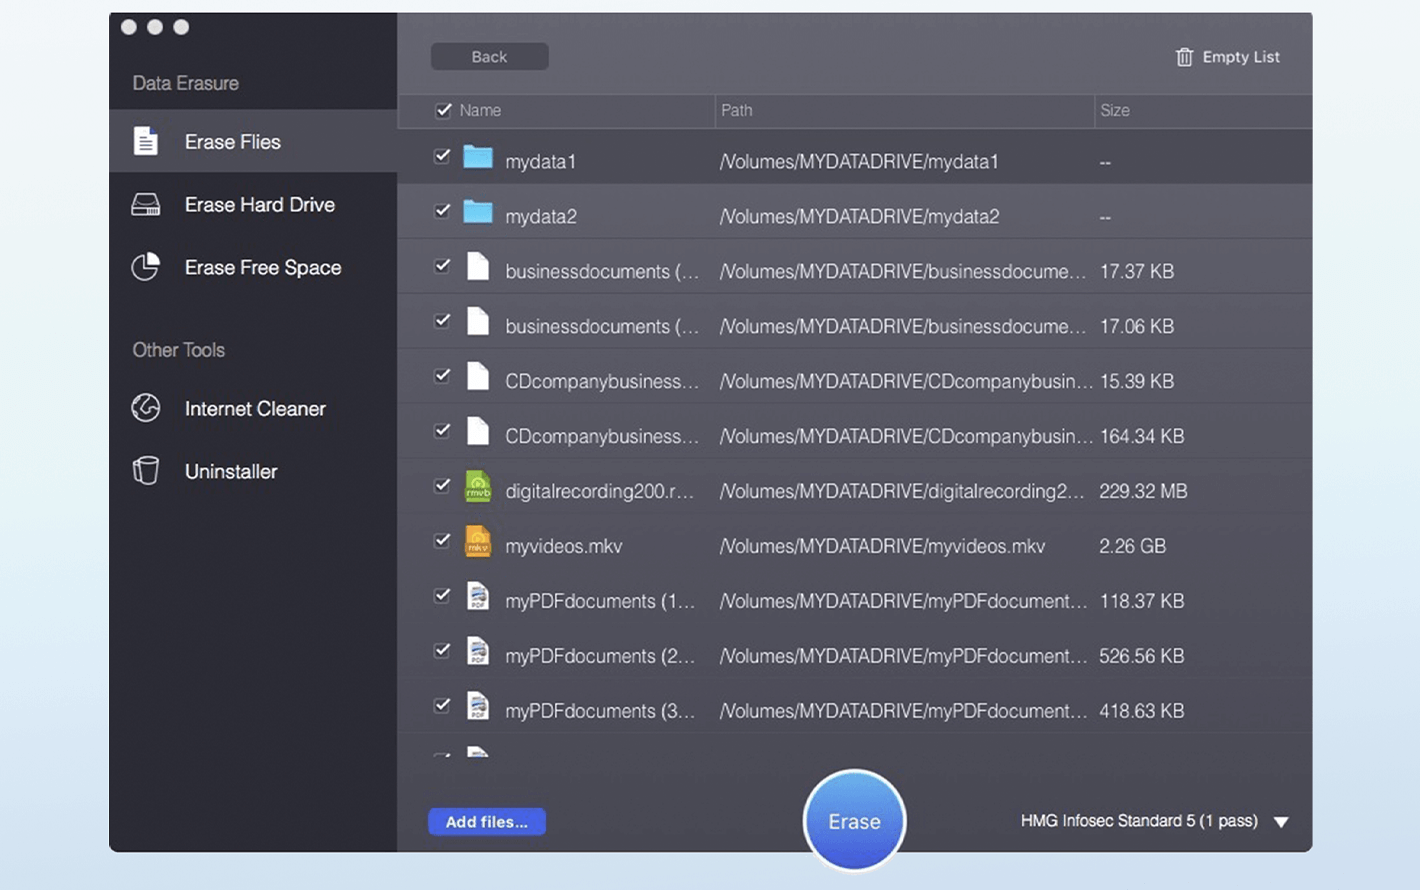Click the mydata1 folder icon
Screen dimensions: 1420x890
[x=478, y=157]
